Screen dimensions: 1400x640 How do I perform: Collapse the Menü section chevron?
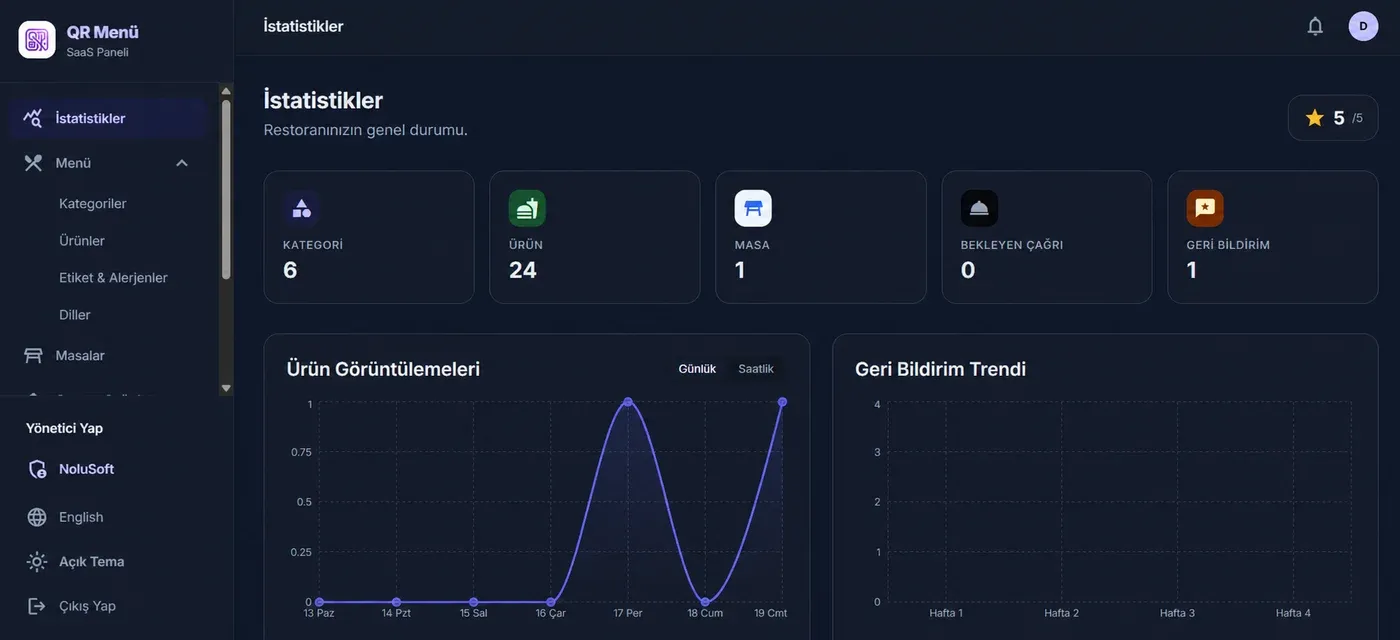[x=182, y=163]
